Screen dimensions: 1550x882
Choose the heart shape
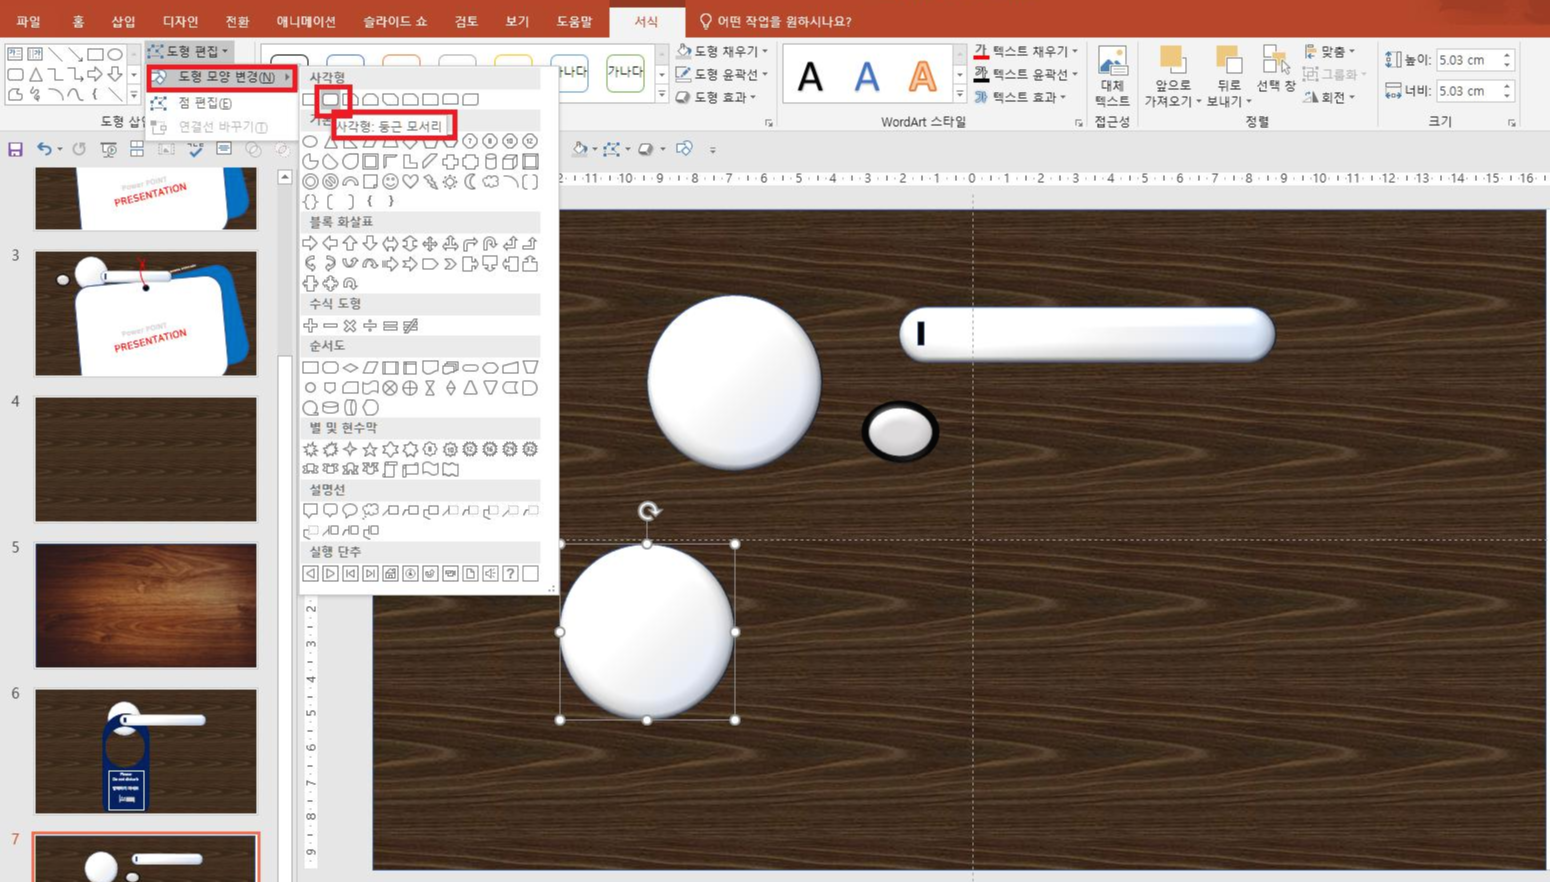(x=410, y=182)
